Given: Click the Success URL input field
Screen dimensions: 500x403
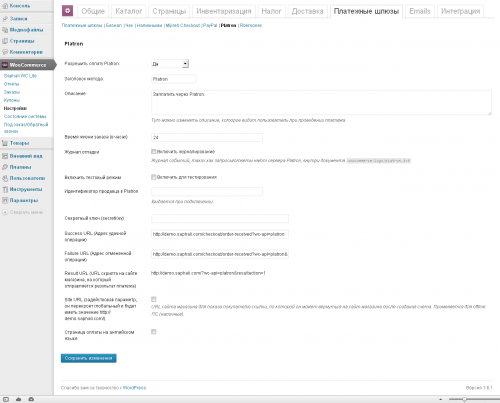Looking at the screenshot, I should (x=220, y=234).
